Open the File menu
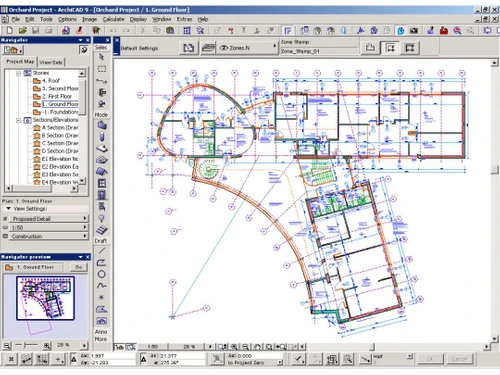 [16, 19]
